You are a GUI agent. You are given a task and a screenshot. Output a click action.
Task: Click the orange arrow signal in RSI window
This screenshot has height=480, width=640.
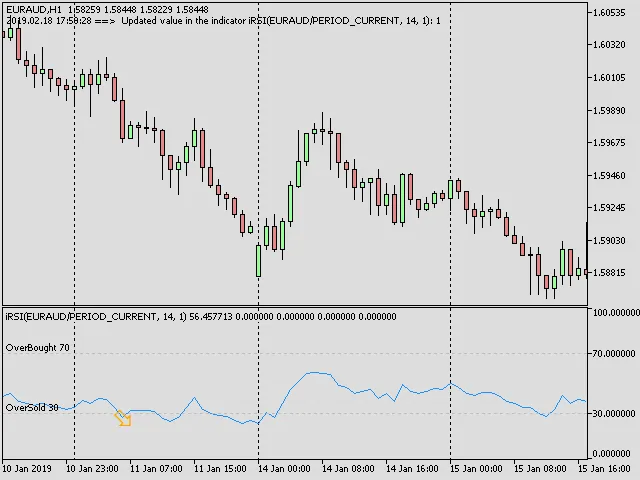click(123, 418)
